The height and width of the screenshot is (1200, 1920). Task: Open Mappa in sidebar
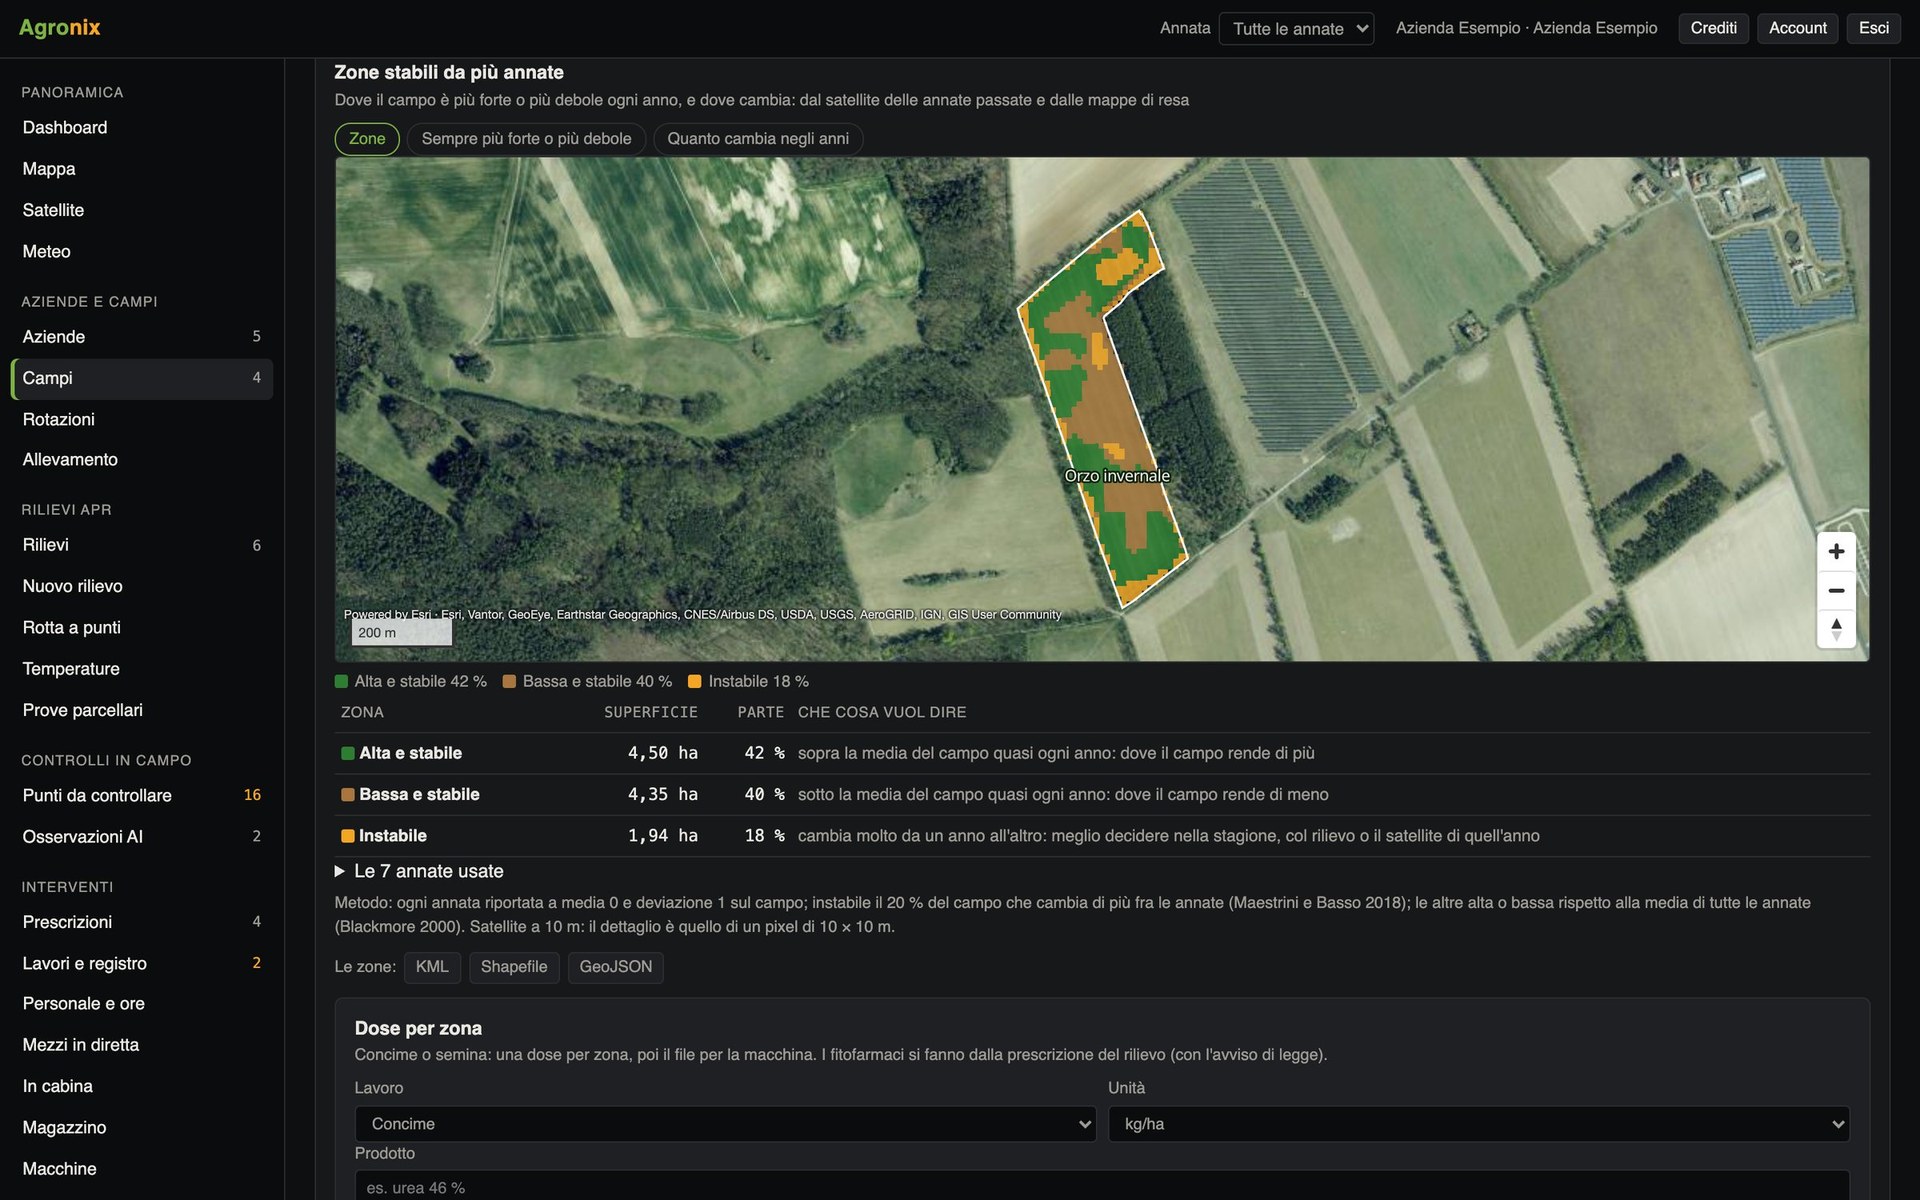[141, 169]
